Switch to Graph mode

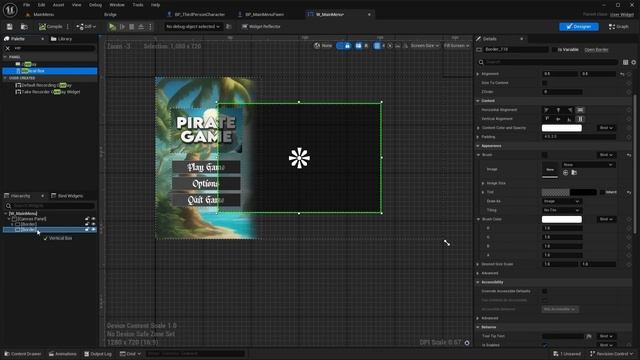click(x=618, y=27)
